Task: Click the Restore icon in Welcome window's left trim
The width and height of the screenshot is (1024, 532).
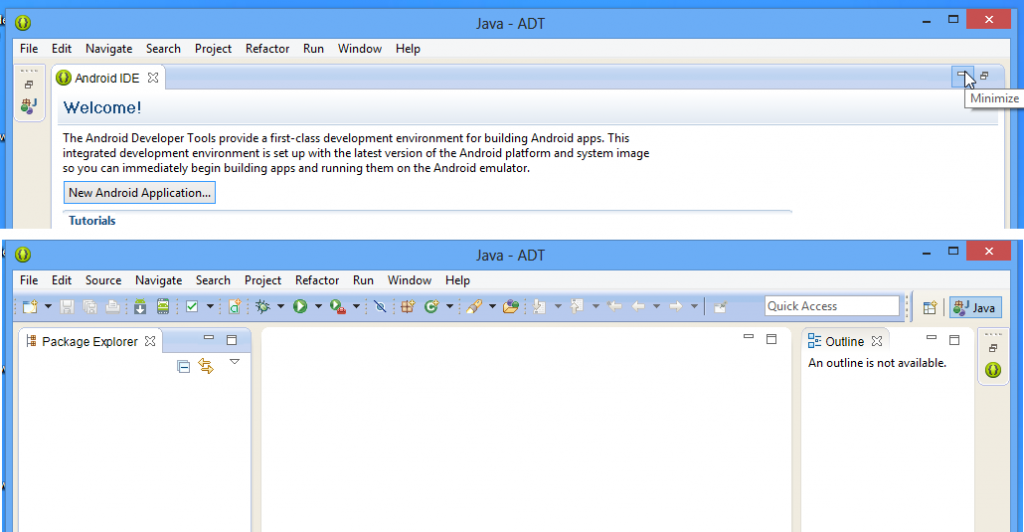Action: pos(29,84)
